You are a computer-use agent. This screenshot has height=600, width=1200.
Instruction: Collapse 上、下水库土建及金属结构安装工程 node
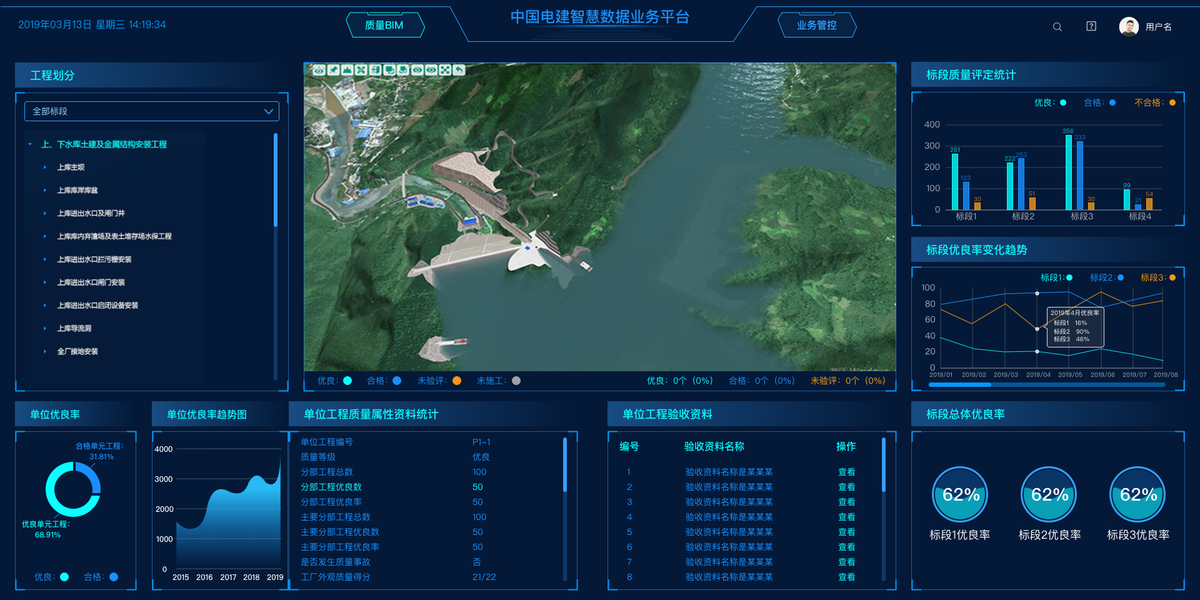click(31, 145)
